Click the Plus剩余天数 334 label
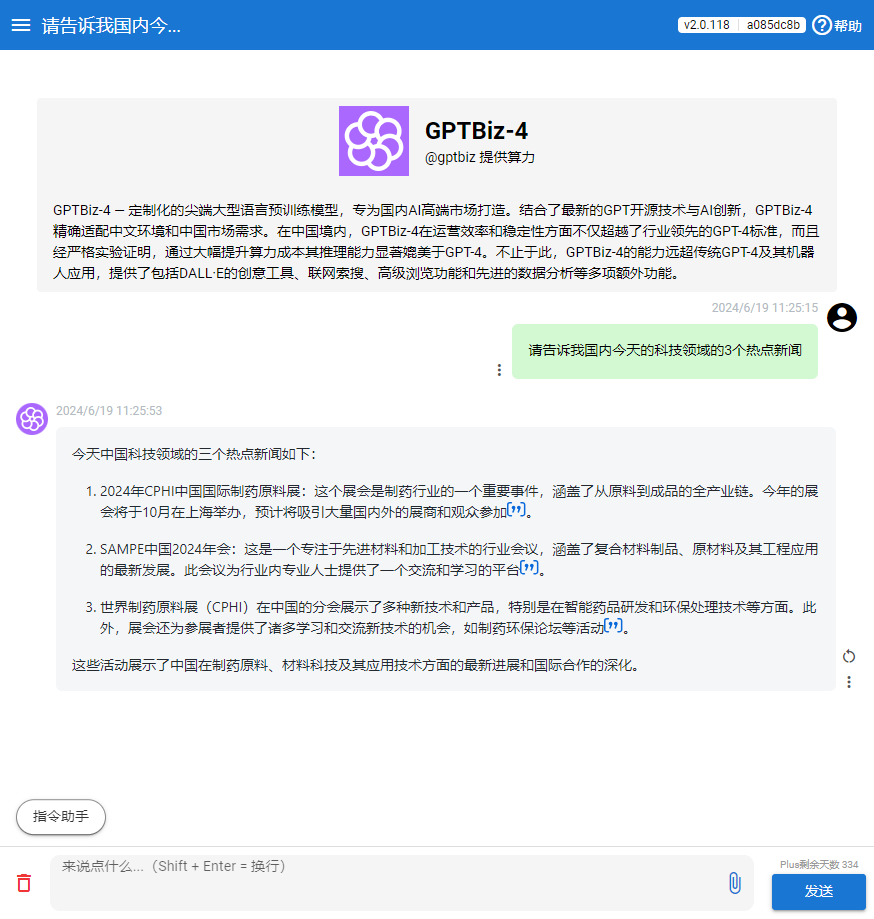The width and height of the screenshot is (874, 919). tap(819, 864)
